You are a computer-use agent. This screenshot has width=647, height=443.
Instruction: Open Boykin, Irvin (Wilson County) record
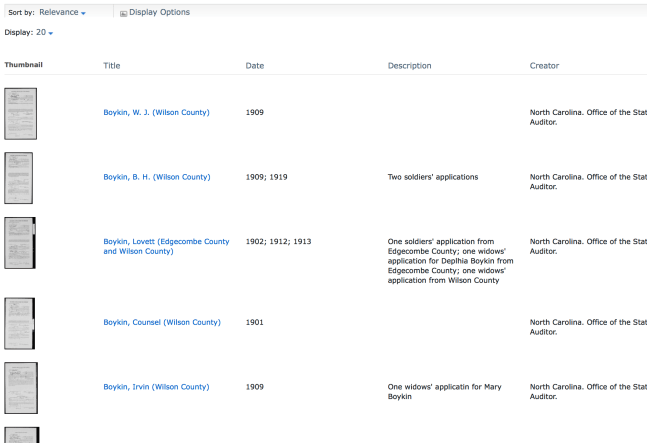point(156,387)
